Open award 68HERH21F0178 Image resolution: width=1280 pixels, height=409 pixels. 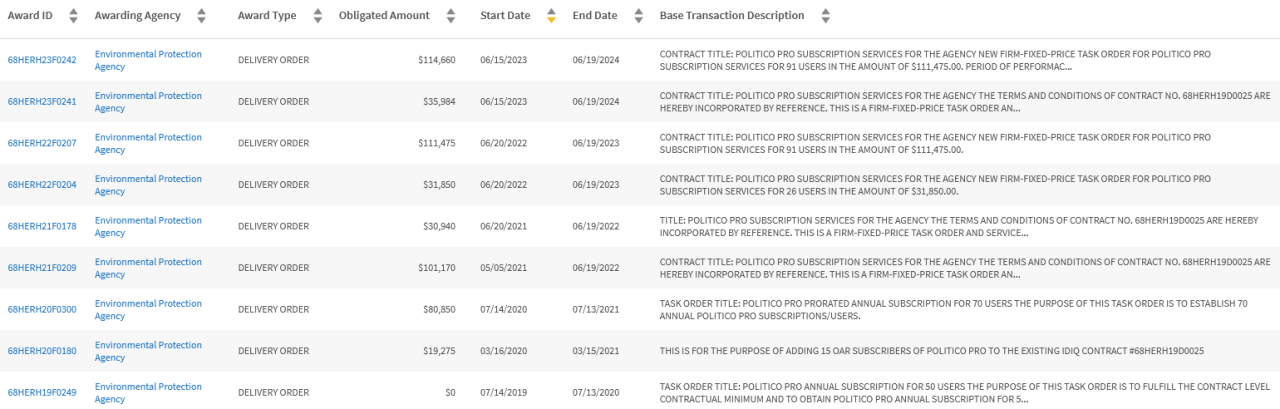(42, 226)
